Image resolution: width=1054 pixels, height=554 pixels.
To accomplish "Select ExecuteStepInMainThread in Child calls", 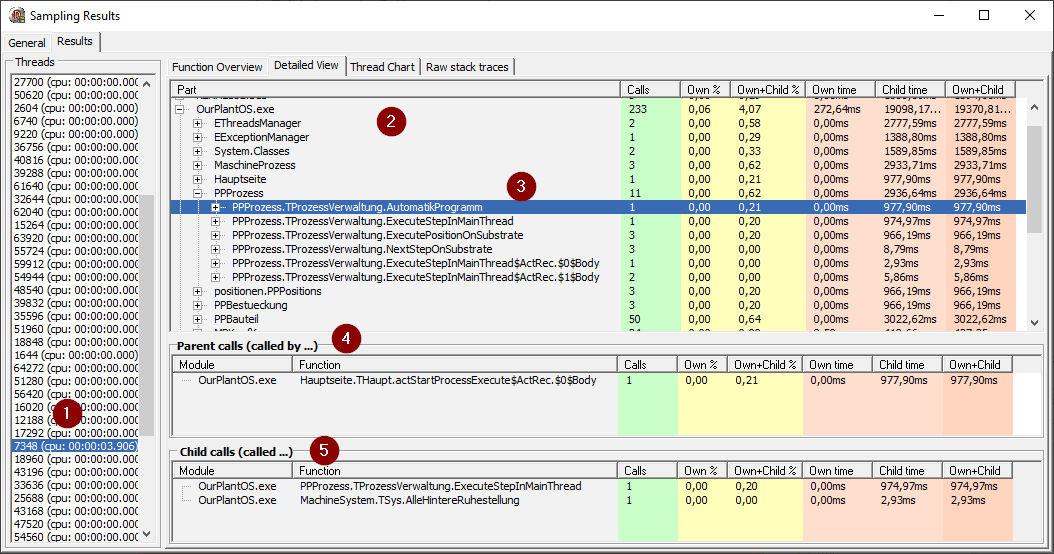I will tap(440, 486).
